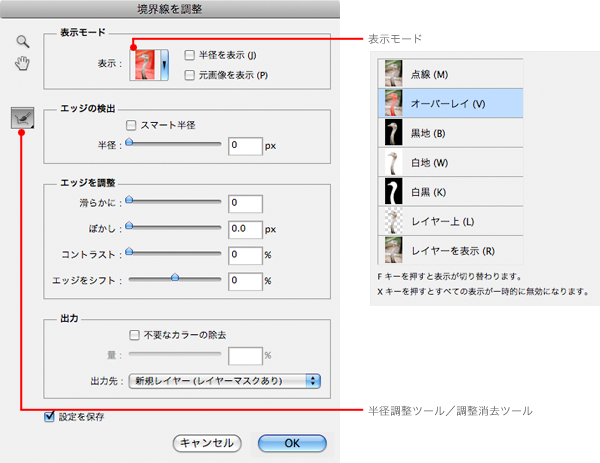Click the 白黒 (K) view thumbnail icon
This screenshot has height=463, width=600.
coord(393,190)
